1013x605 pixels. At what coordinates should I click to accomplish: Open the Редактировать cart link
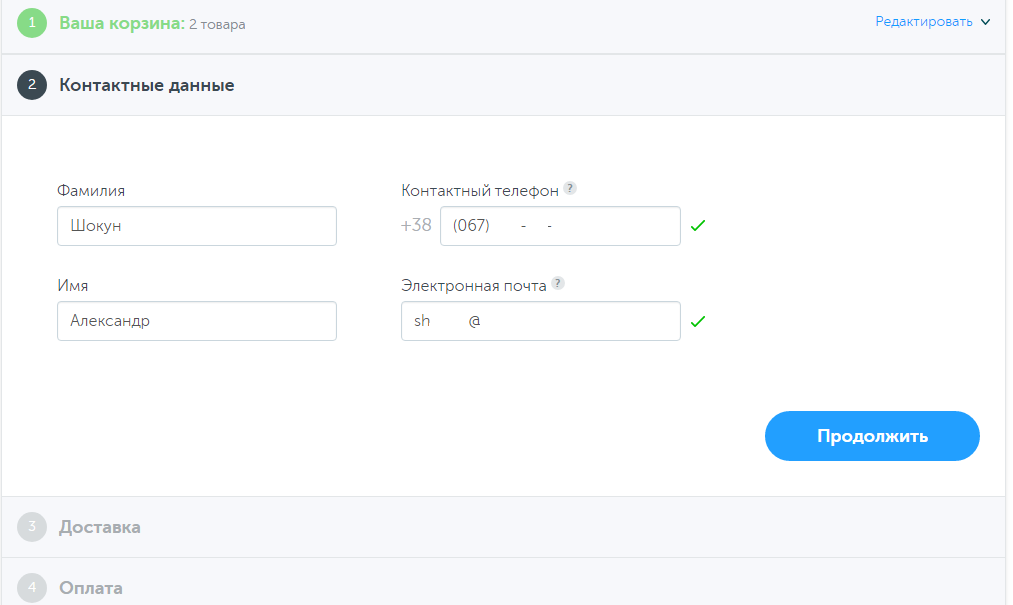[x=923, y=22]
